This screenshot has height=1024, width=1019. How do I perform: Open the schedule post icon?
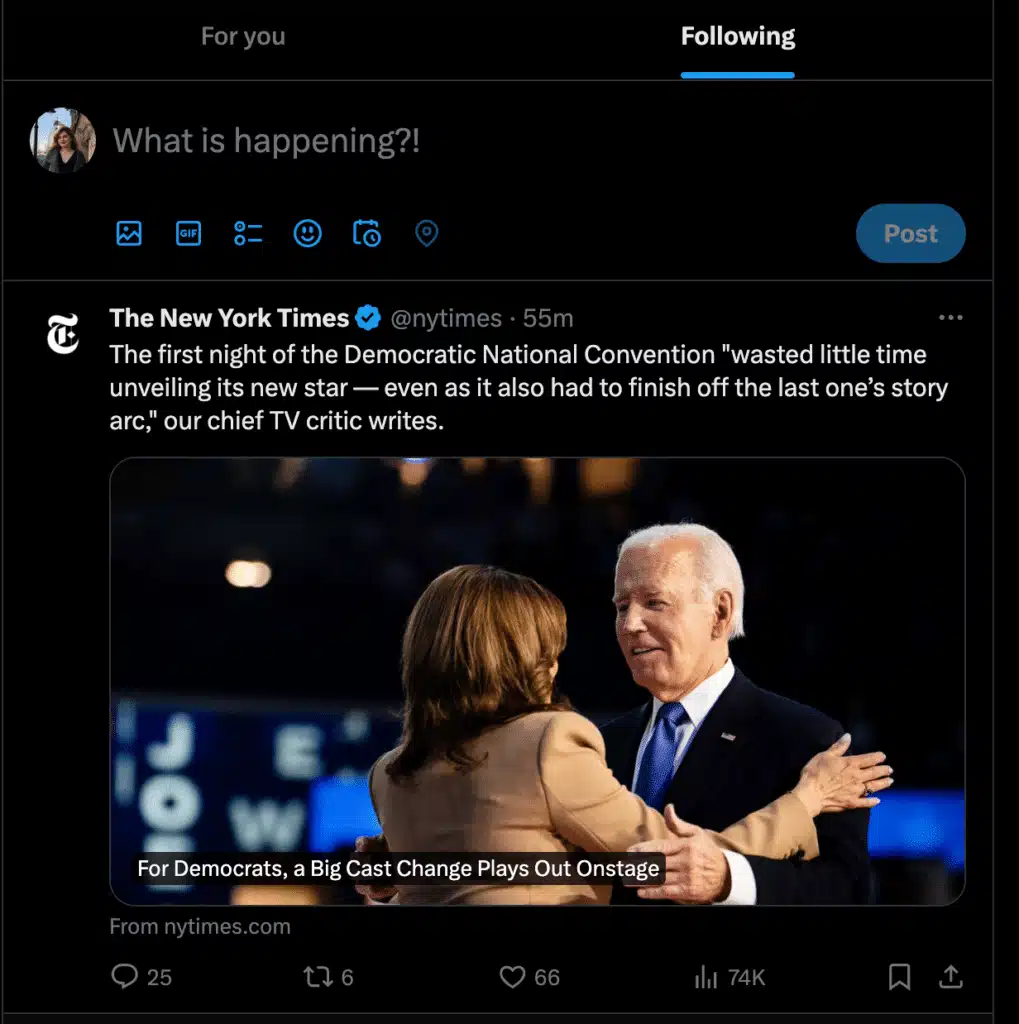tap(366, 233)
